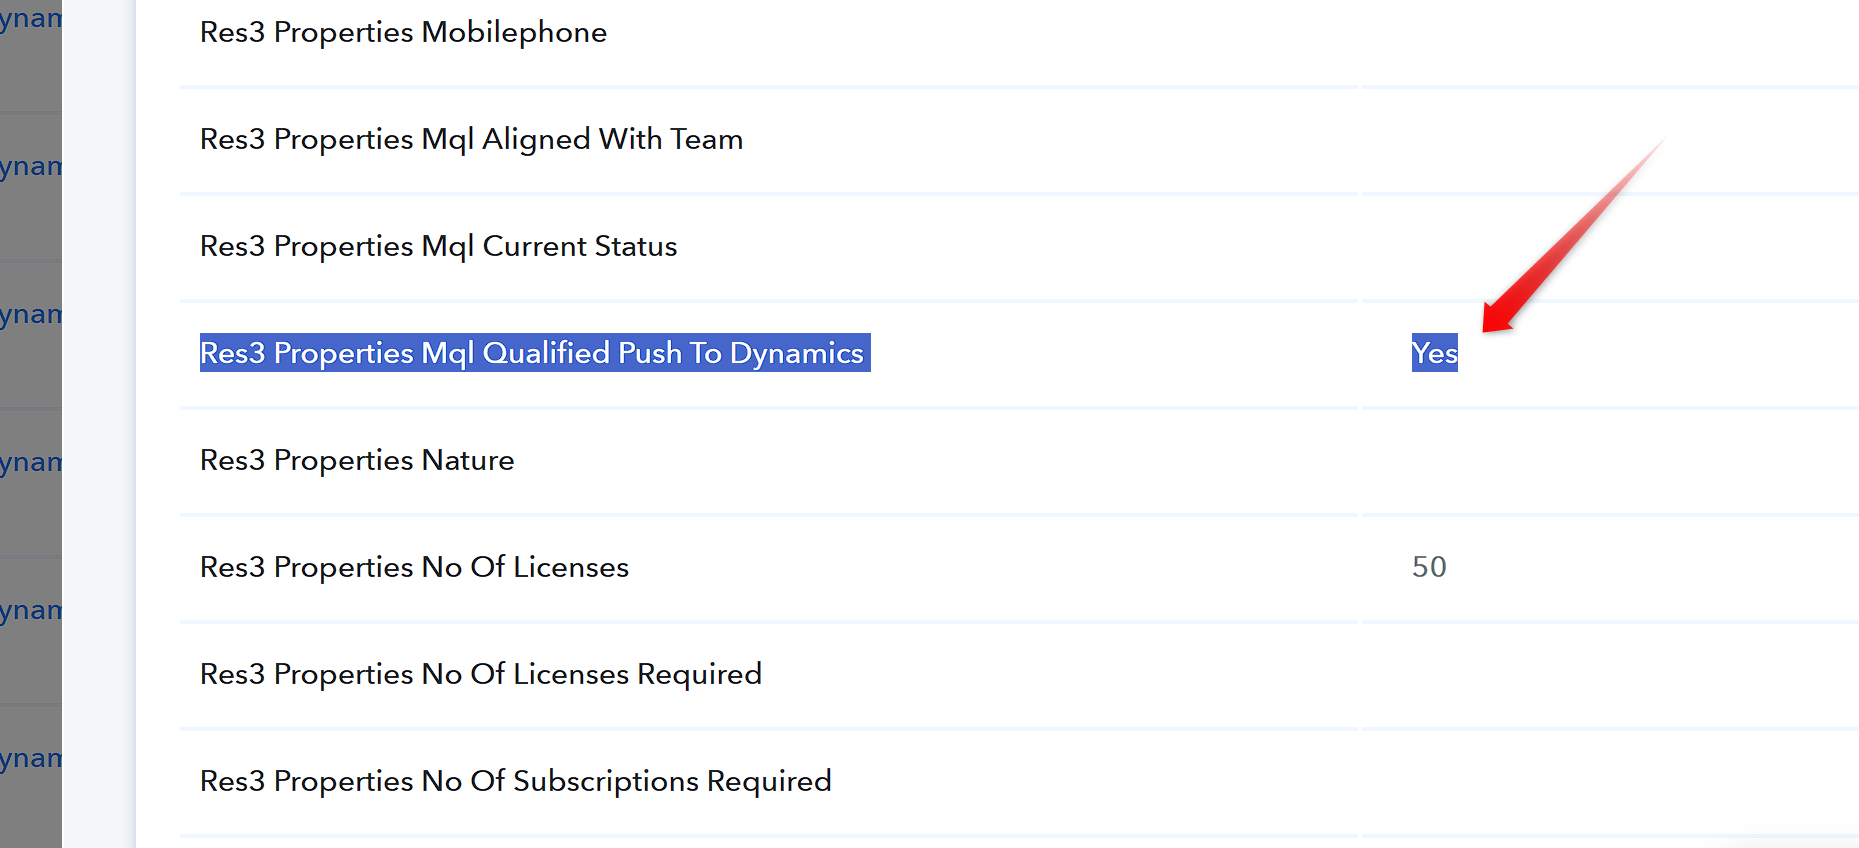Click Res3 Properties Mql Aligned With Team

point(471,139)
